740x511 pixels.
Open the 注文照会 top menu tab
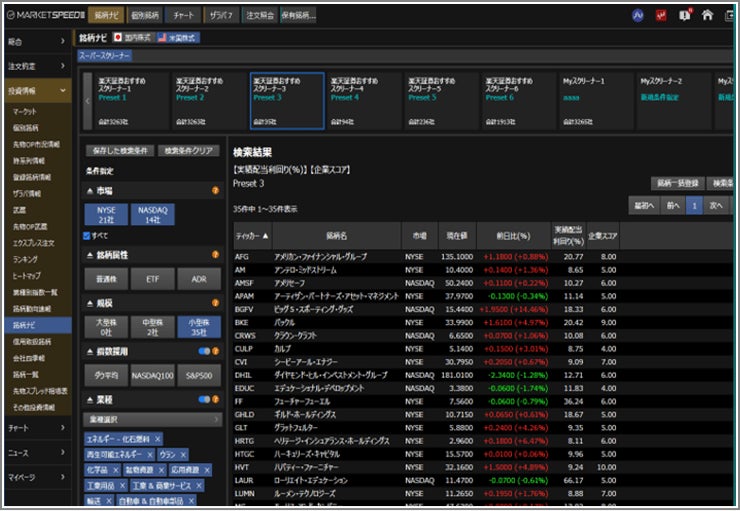click(x=258, y=15)
